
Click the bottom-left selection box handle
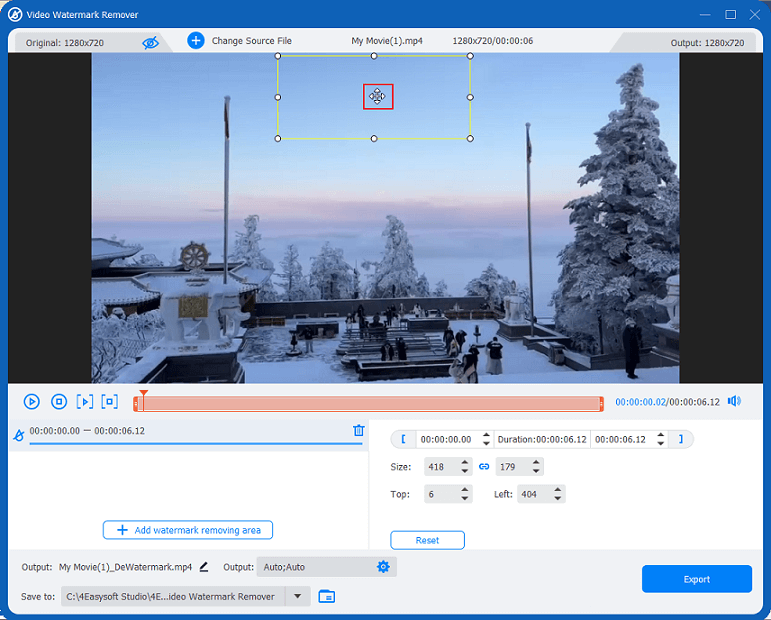[278, 139]
